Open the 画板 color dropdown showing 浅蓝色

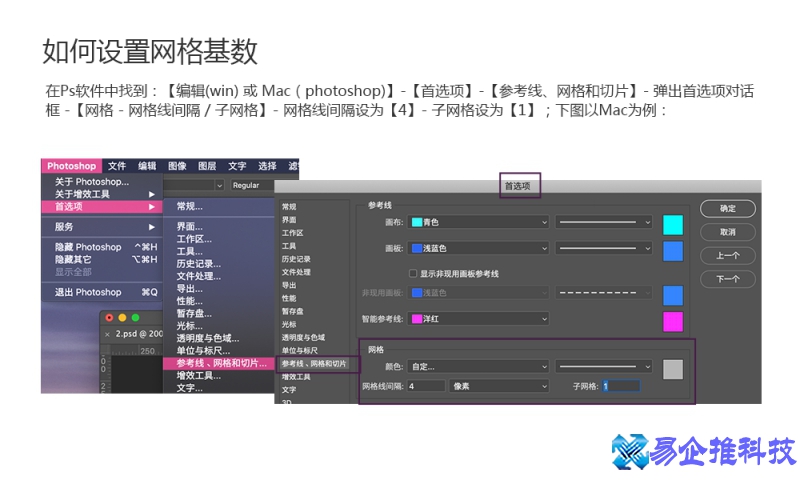tap(479, 248)
